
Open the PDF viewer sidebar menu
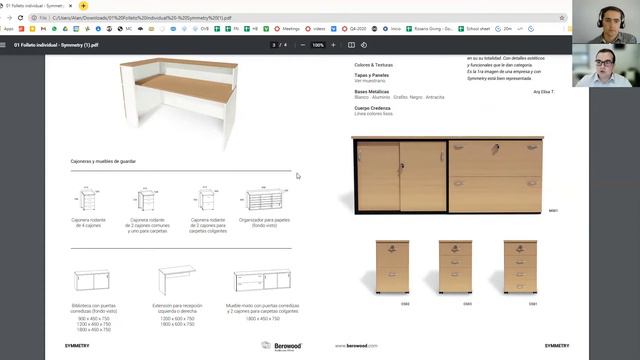coord(3,45)
